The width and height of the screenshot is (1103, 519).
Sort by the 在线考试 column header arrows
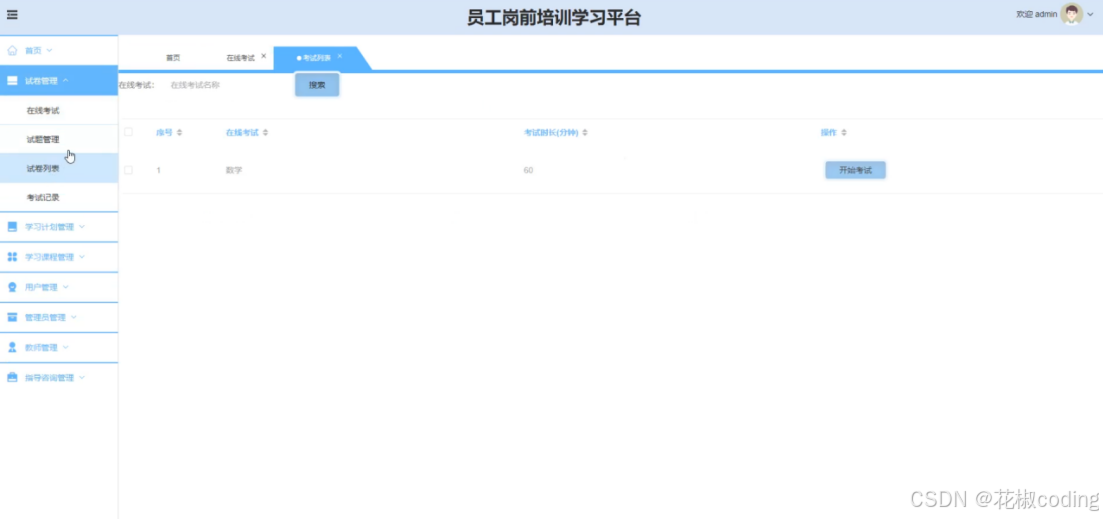click(x=265, y=132)
